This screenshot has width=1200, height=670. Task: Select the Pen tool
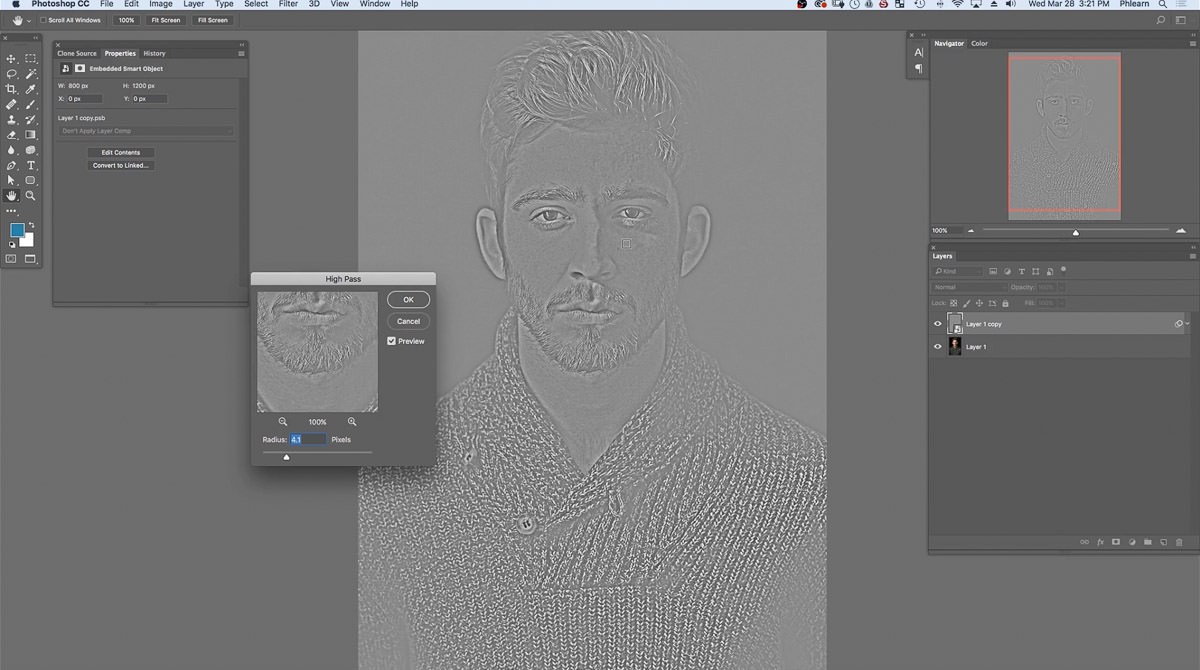(12, 165)
